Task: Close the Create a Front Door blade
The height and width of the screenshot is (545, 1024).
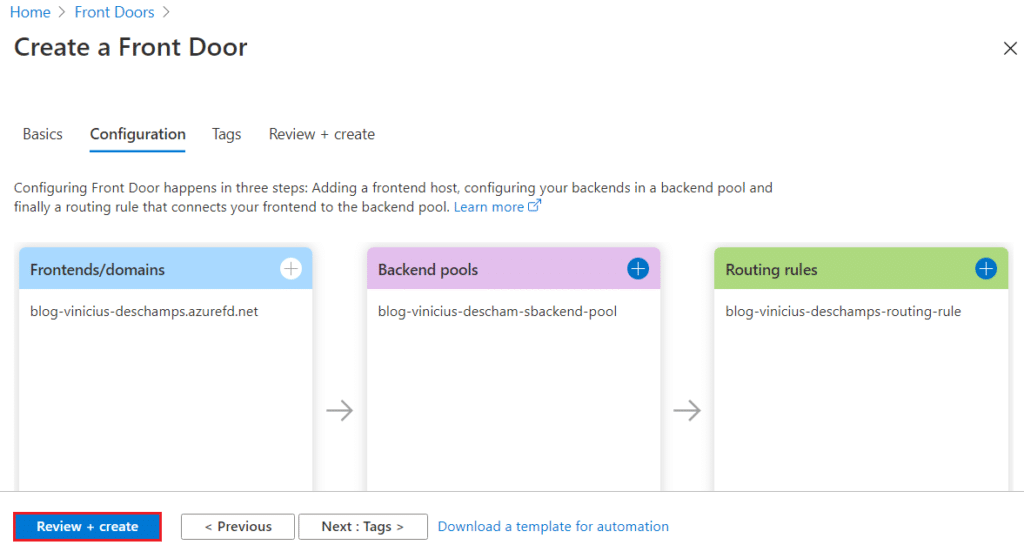Action: 1010,48
